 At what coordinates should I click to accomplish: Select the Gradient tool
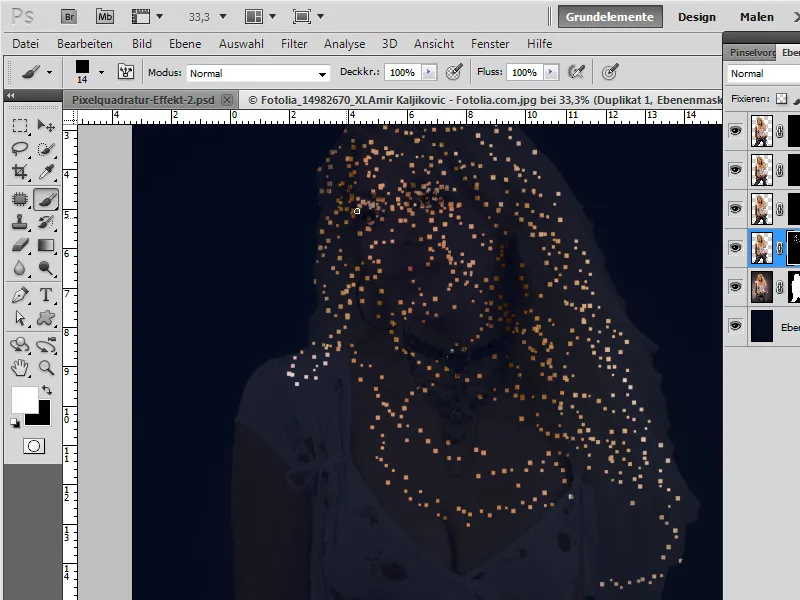point(46,245)
